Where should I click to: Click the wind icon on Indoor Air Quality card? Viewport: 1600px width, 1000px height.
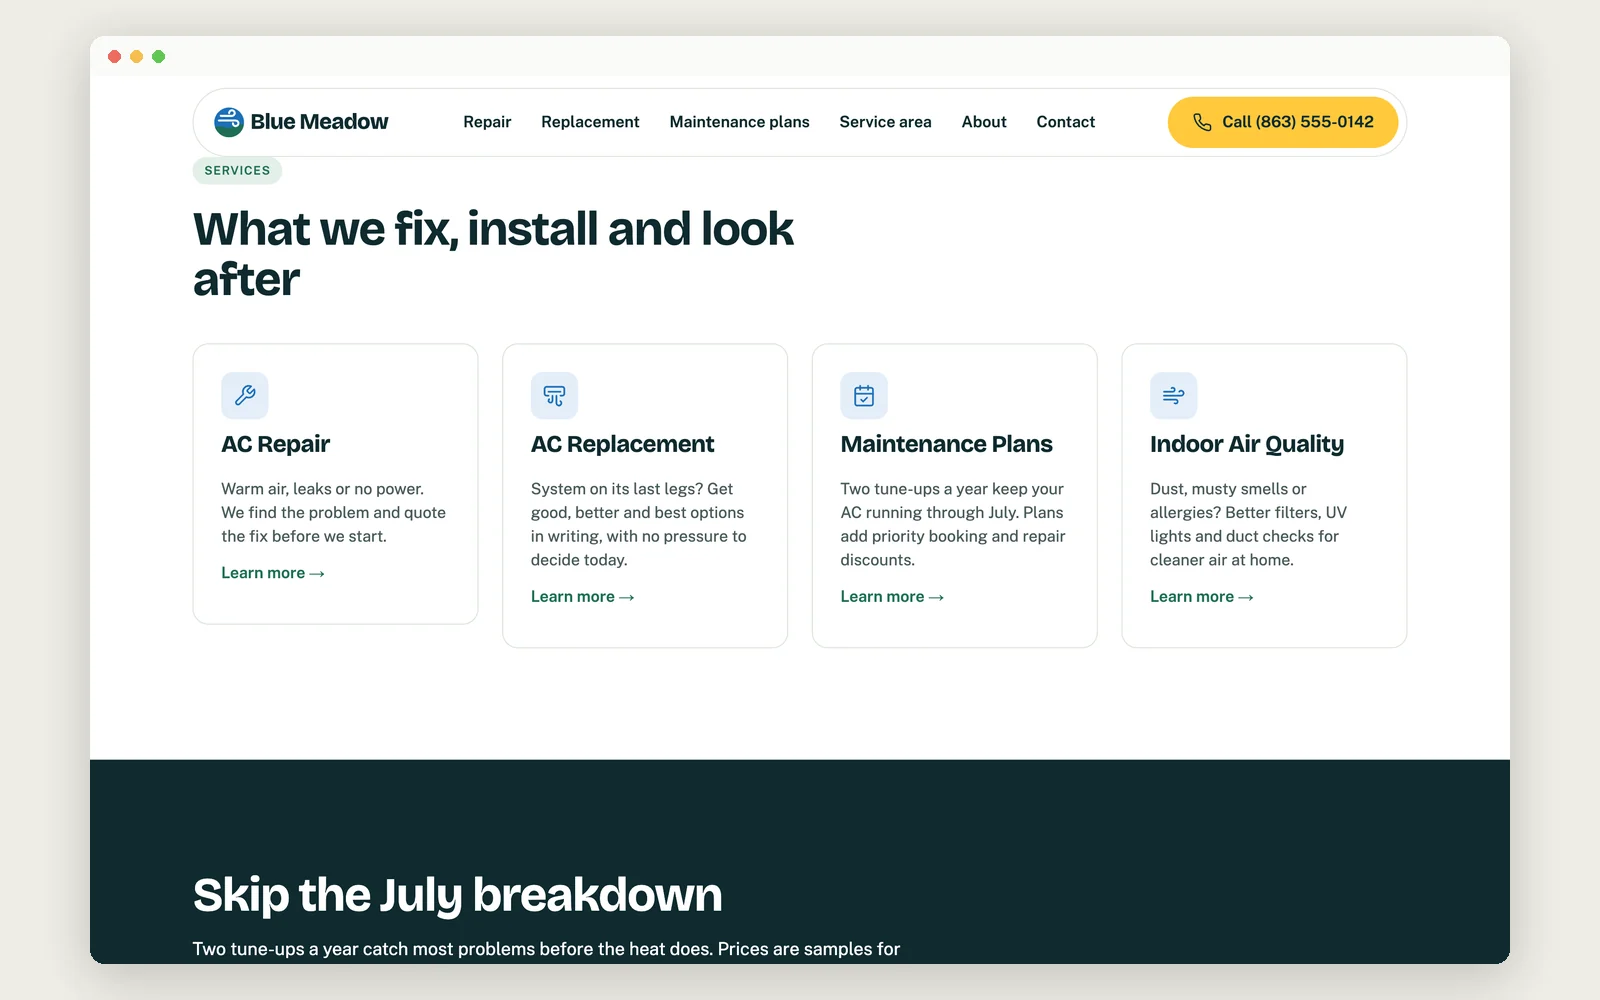coord(1173,395)
